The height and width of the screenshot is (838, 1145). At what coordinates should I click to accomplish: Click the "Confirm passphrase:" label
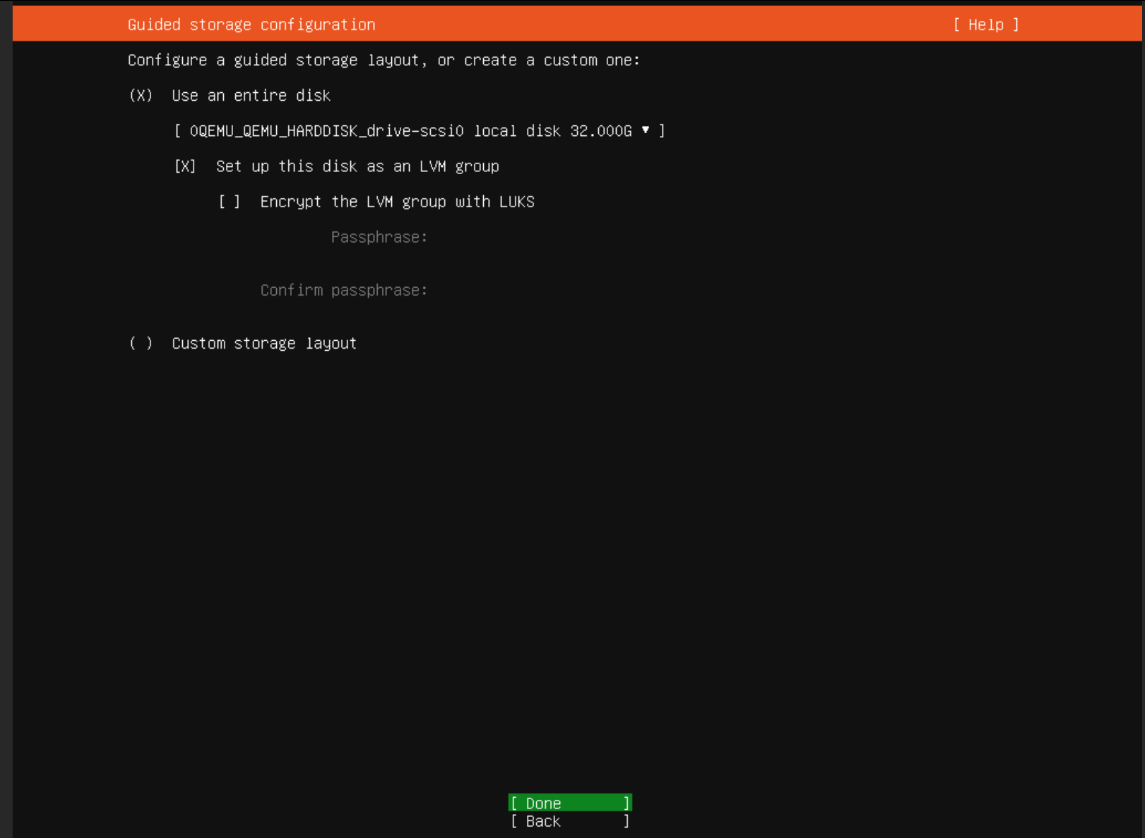click(x=344, y=291)
